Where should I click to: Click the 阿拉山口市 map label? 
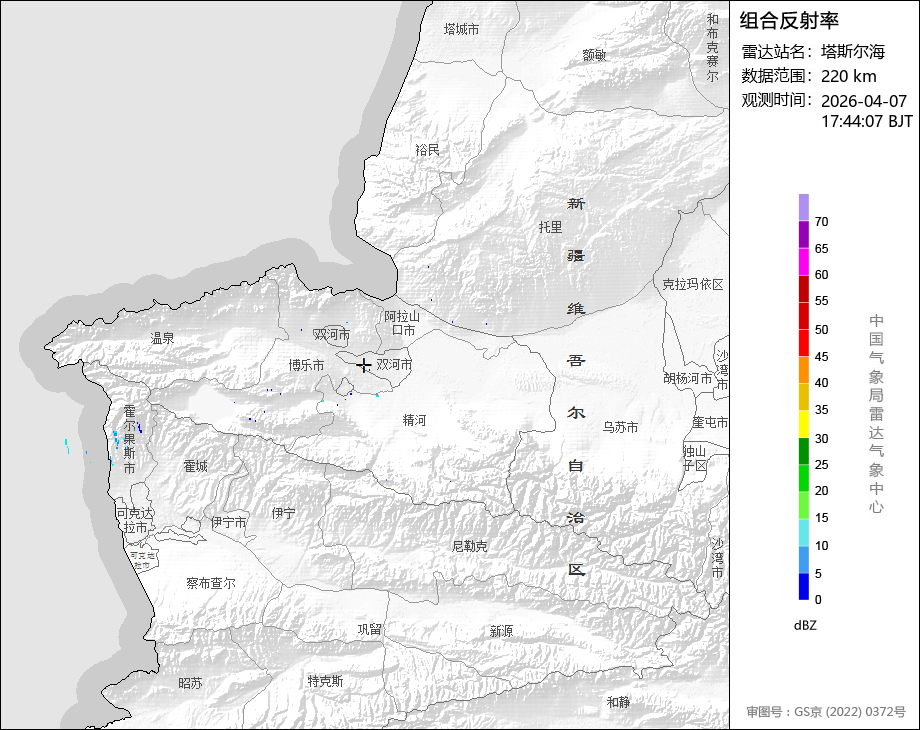(402, 323)
